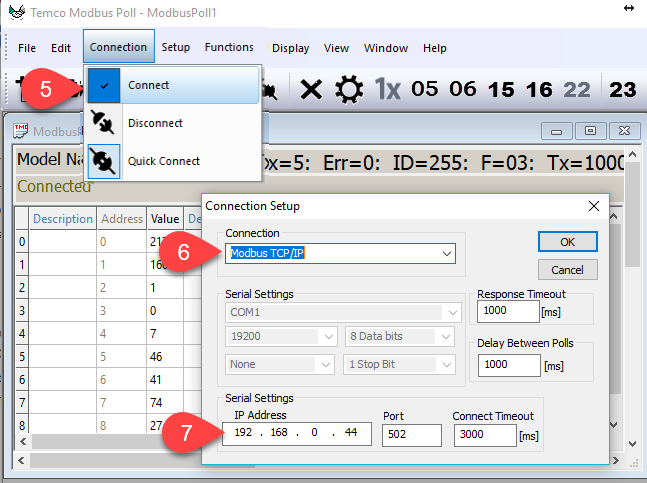The width and height of the screenshot is (647, 483).
Task: Open the File menu
Action: coord(27,48)
